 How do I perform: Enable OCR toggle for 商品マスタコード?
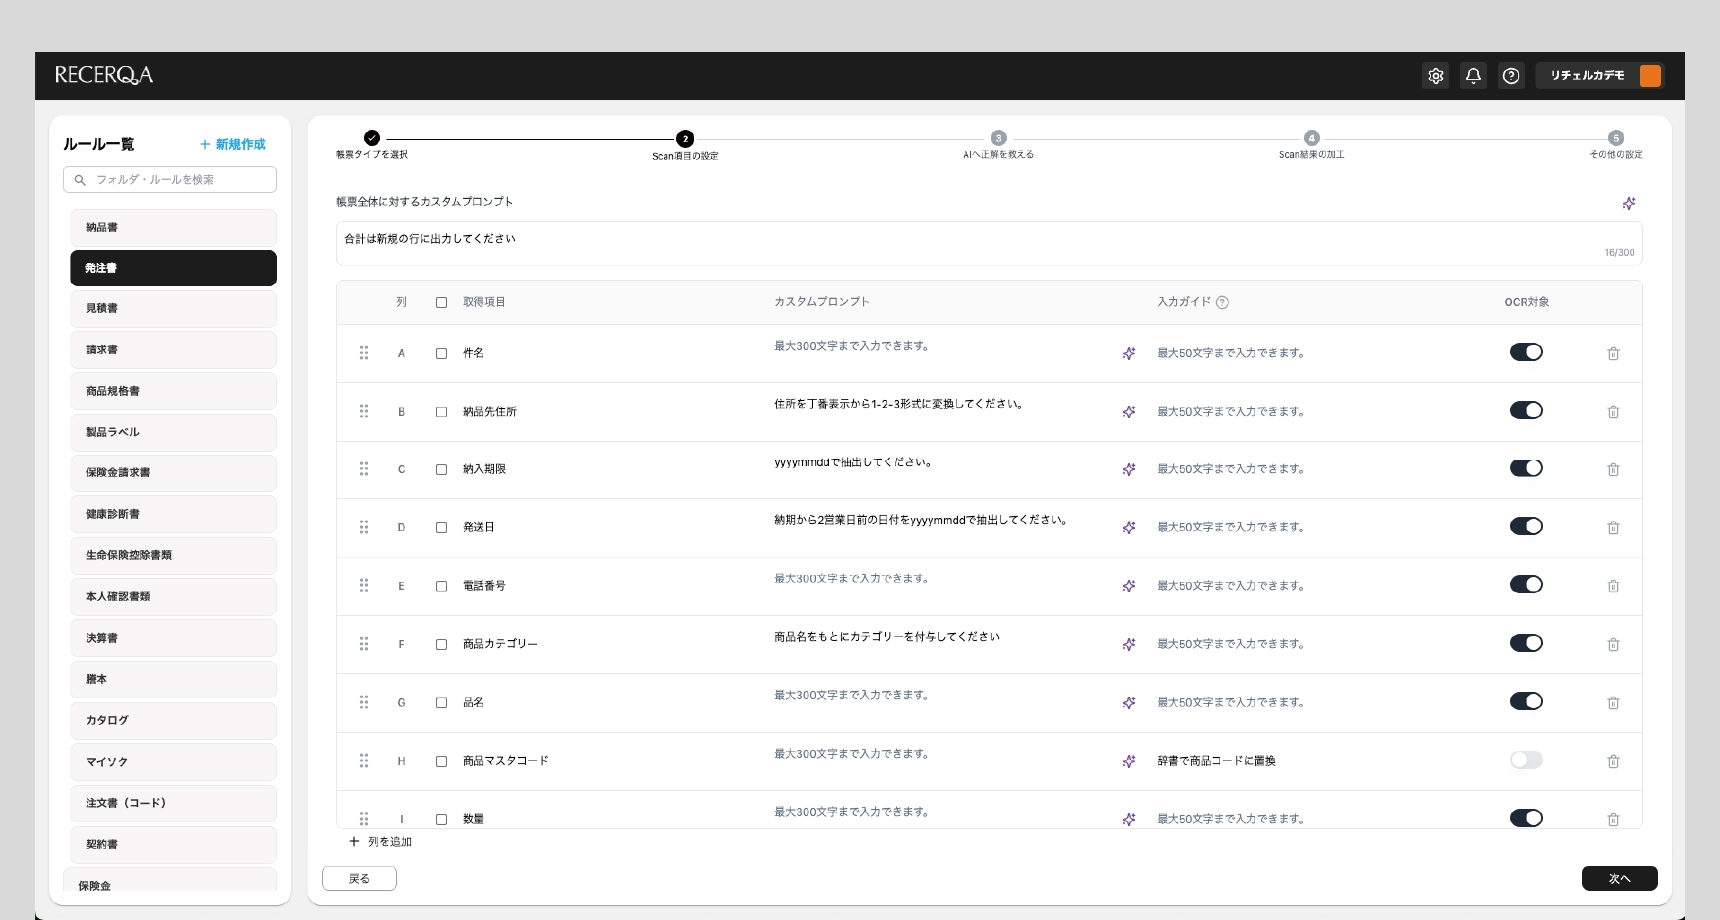[x=1526, y=760]
